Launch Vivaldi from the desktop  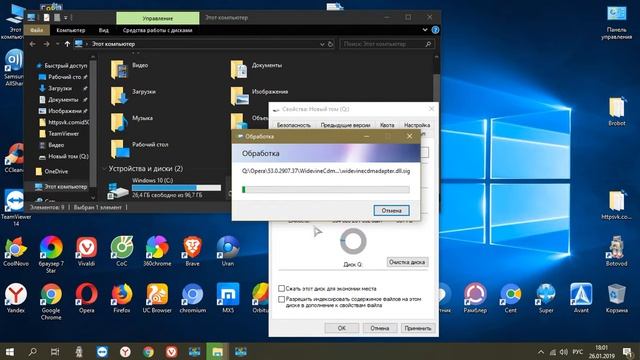point(86,251)
